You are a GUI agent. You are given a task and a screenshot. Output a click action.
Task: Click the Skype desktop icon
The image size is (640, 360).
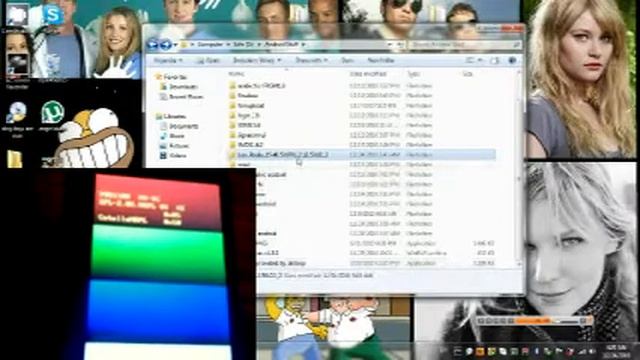[52, 15]
